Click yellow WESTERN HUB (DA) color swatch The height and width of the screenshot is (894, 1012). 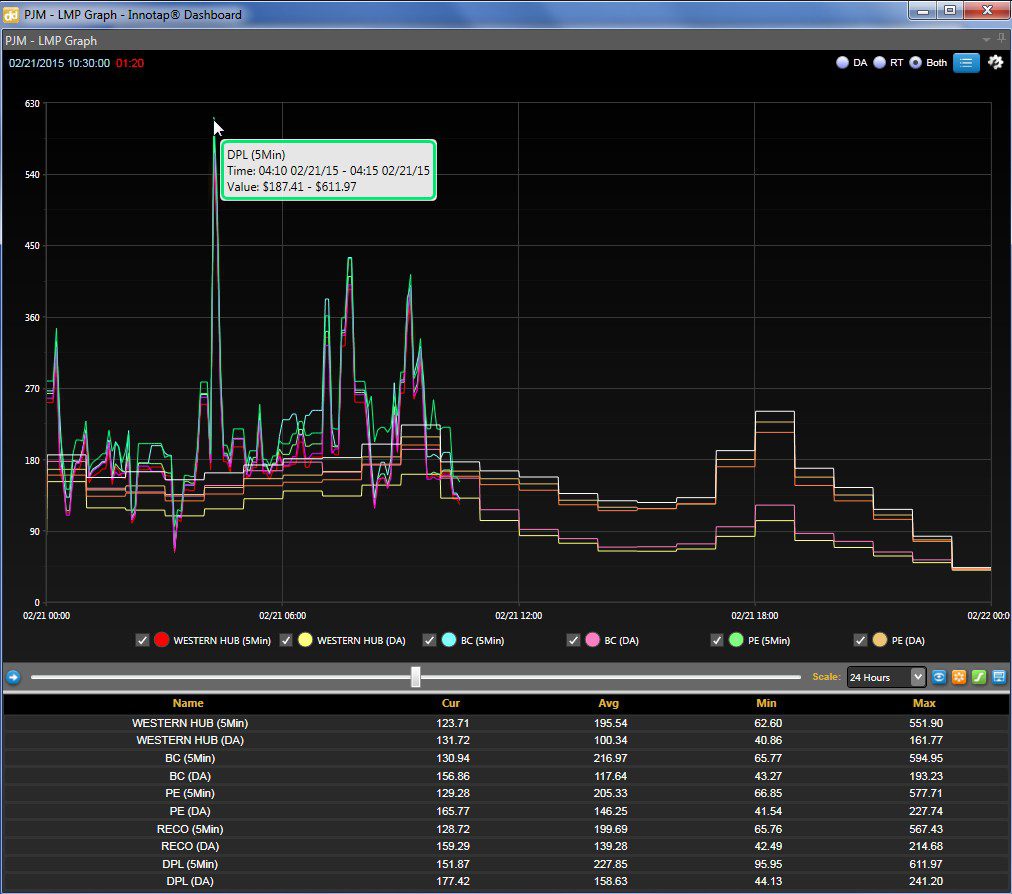(305, 640)
